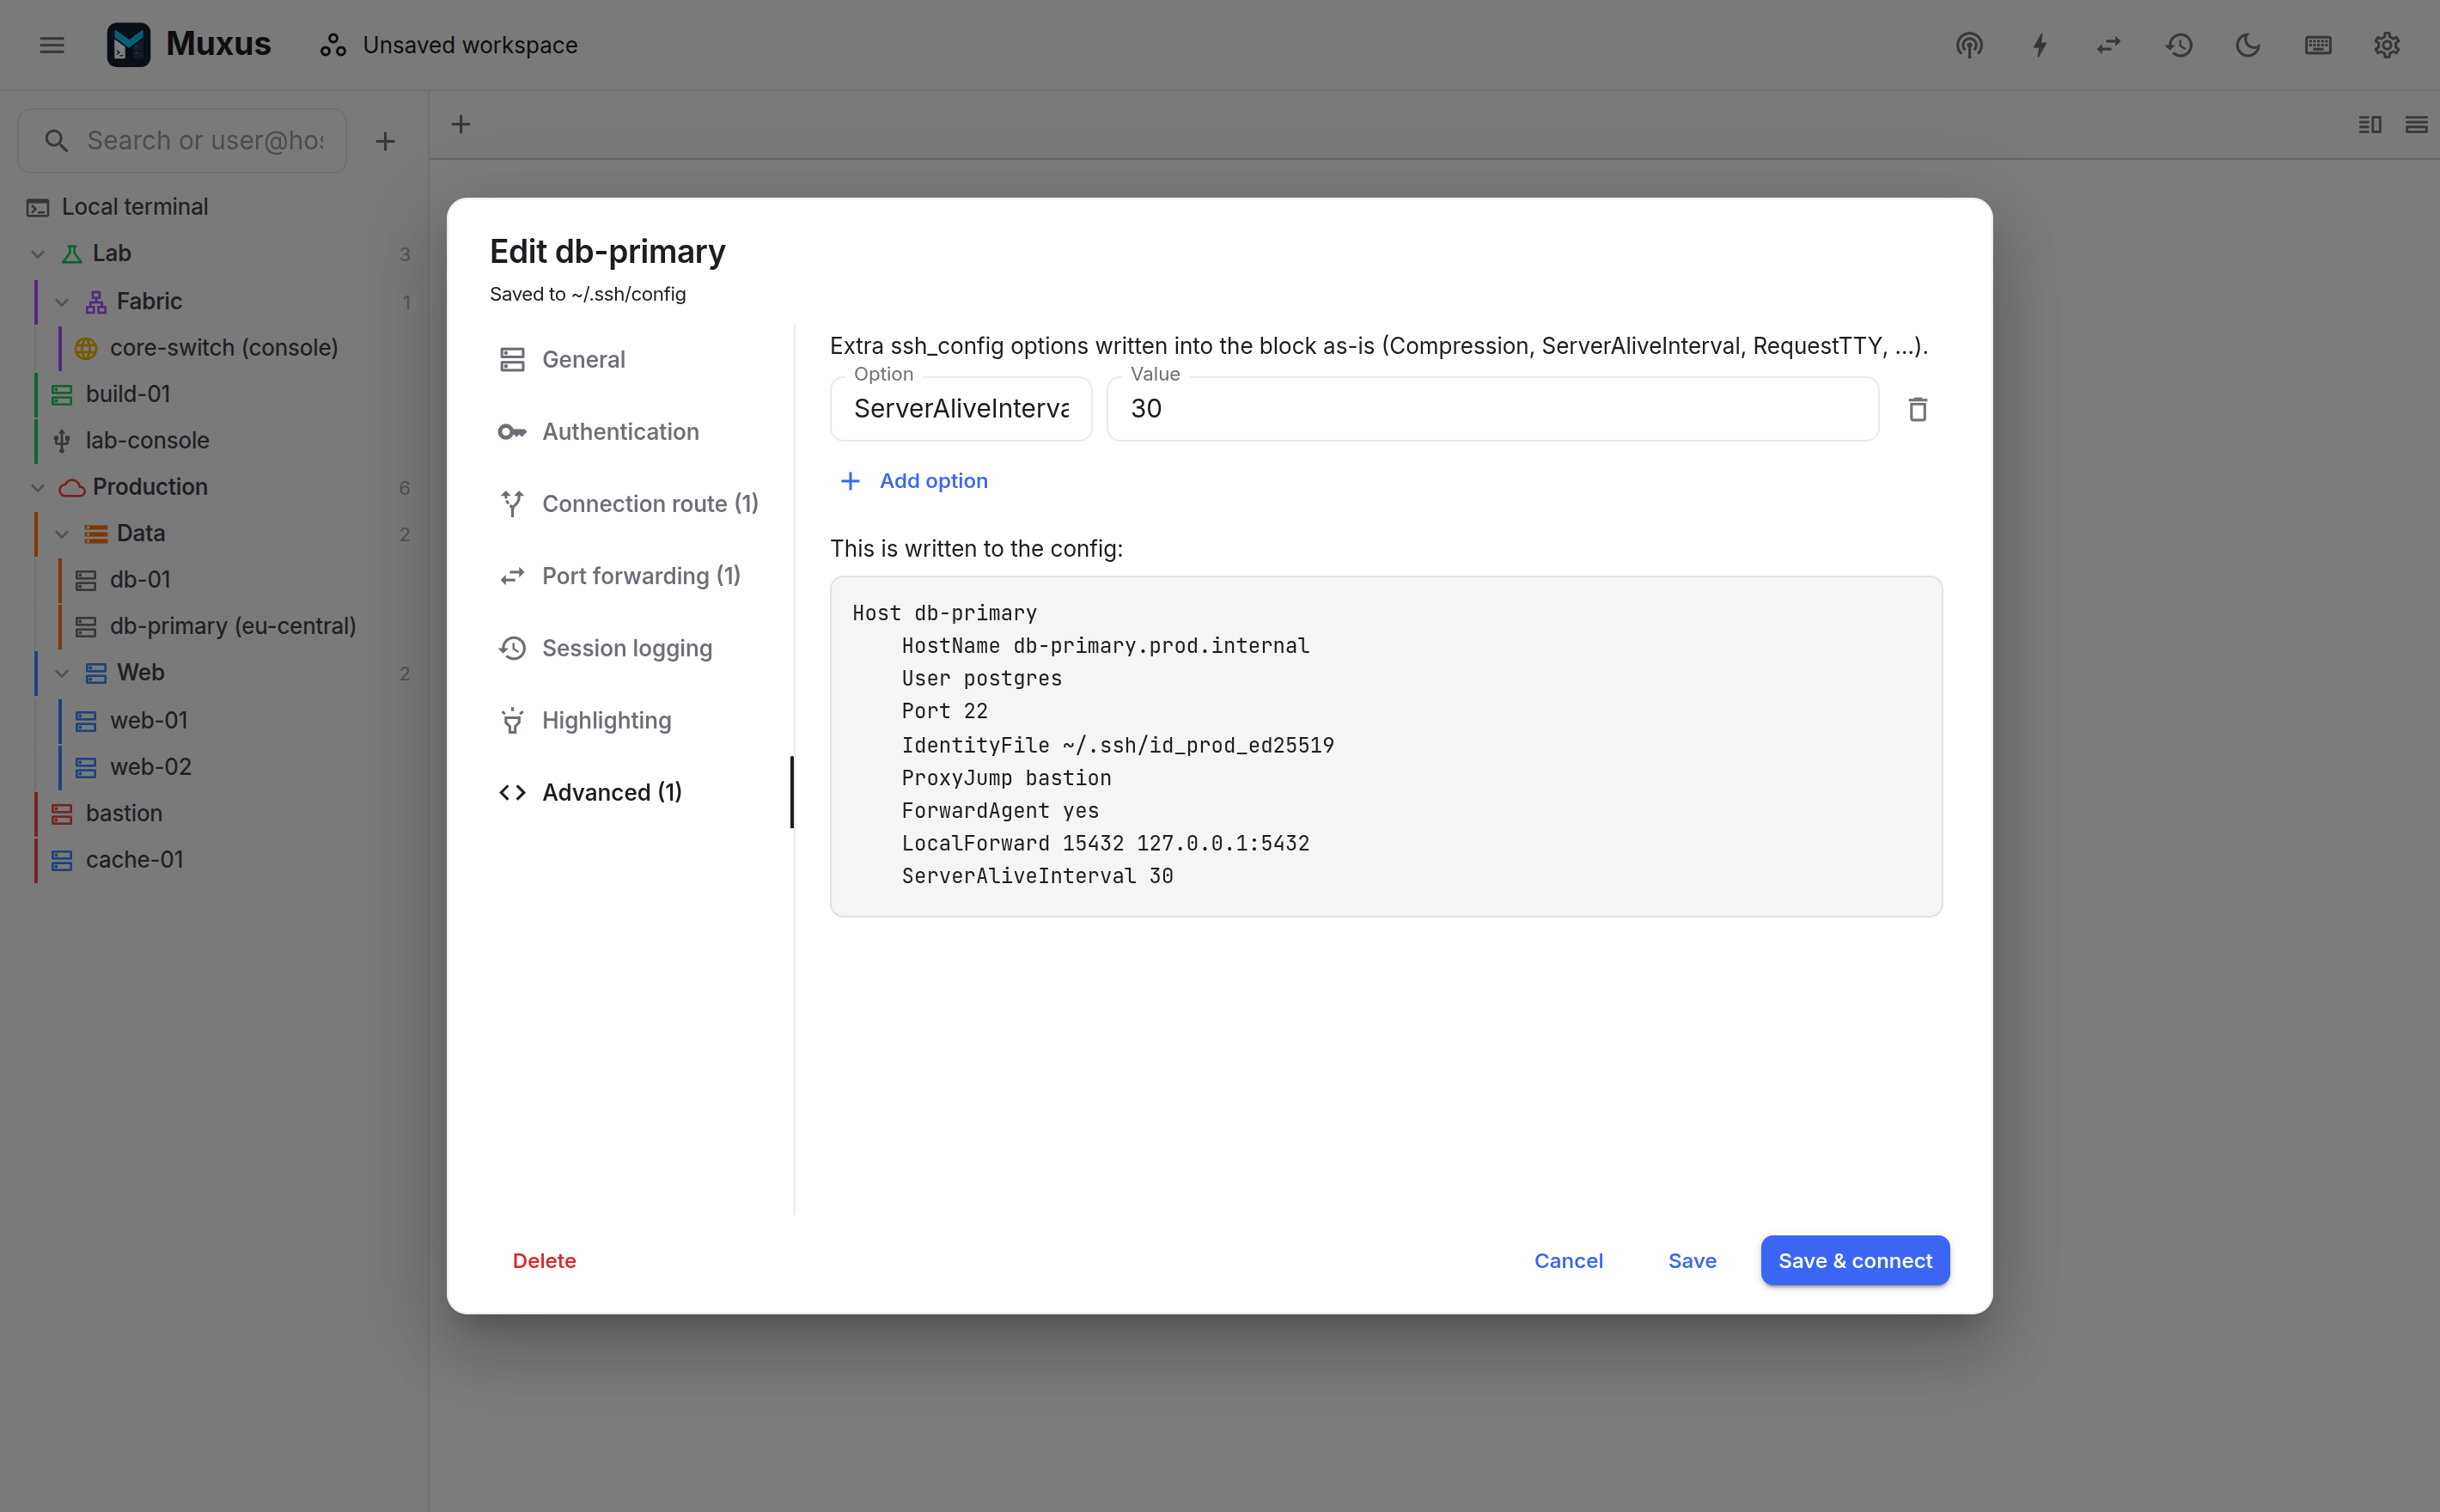Click the plus button beside search field

pyautogui.click(x=385, y=141)
